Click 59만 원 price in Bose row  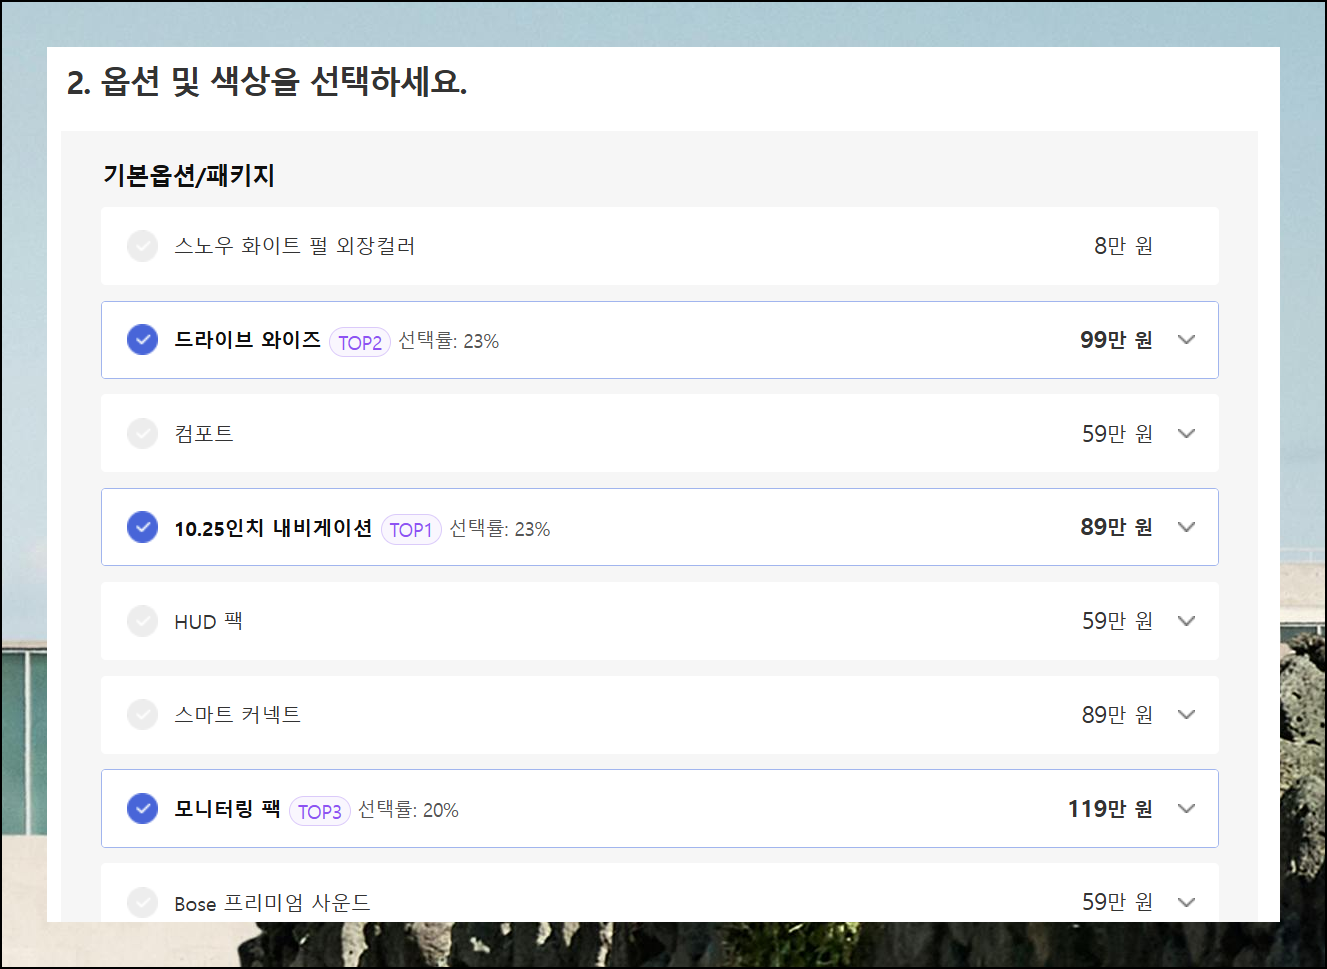pyautogui.click(x=1118, y=902)
